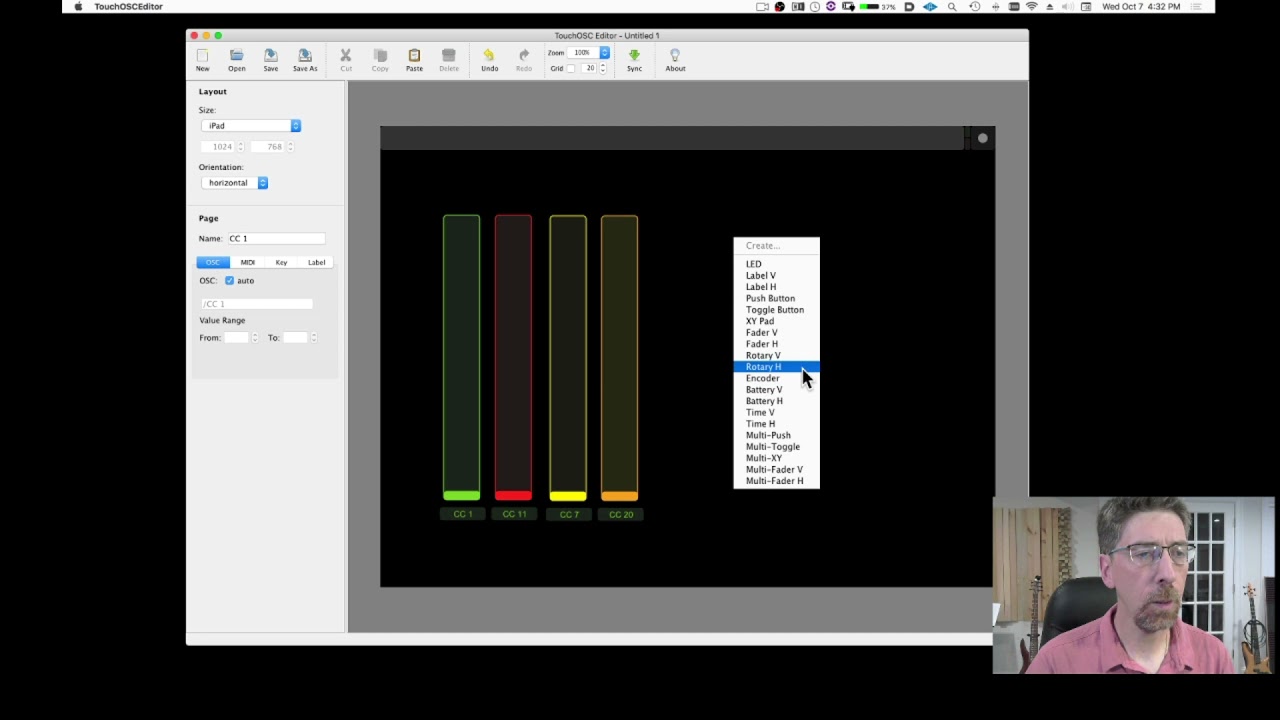
Task: Open the Apple menu
Action: click(78, 6)
